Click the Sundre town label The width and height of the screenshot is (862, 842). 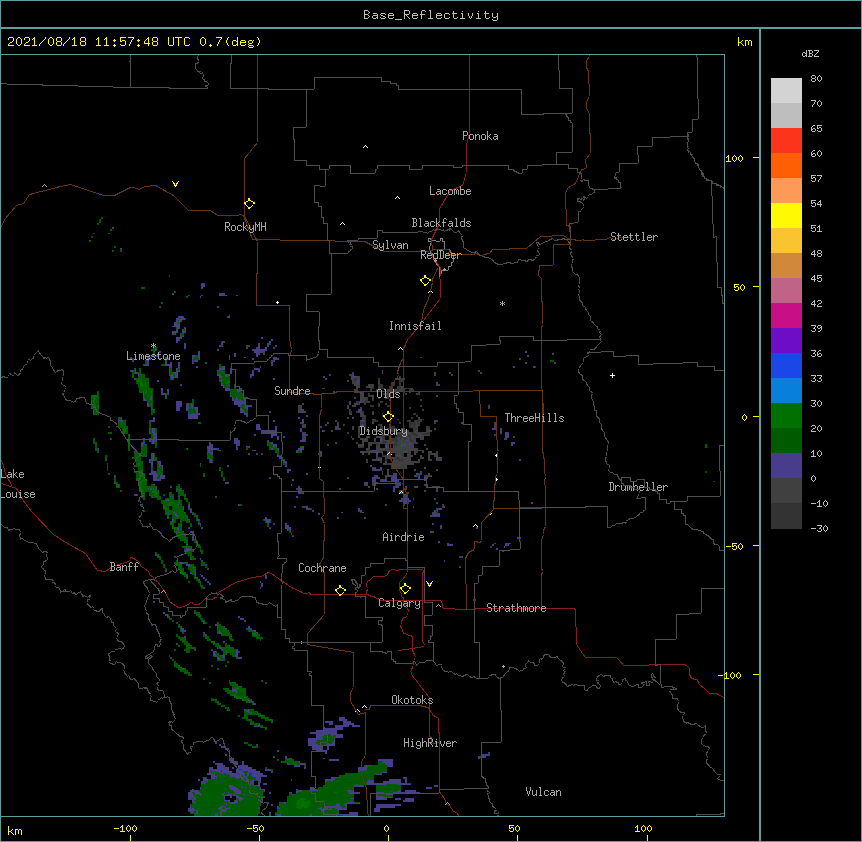pos(292,391)
